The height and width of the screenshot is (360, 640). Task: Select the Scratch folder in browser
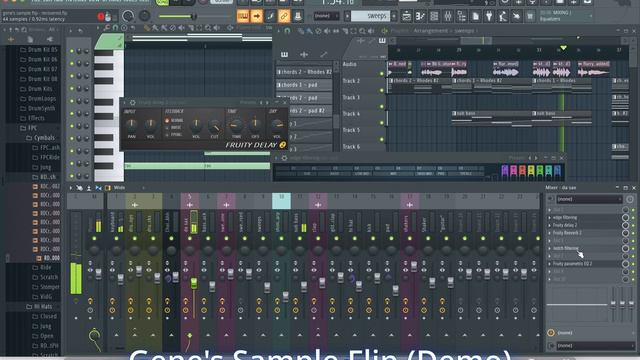pos(46,277)
